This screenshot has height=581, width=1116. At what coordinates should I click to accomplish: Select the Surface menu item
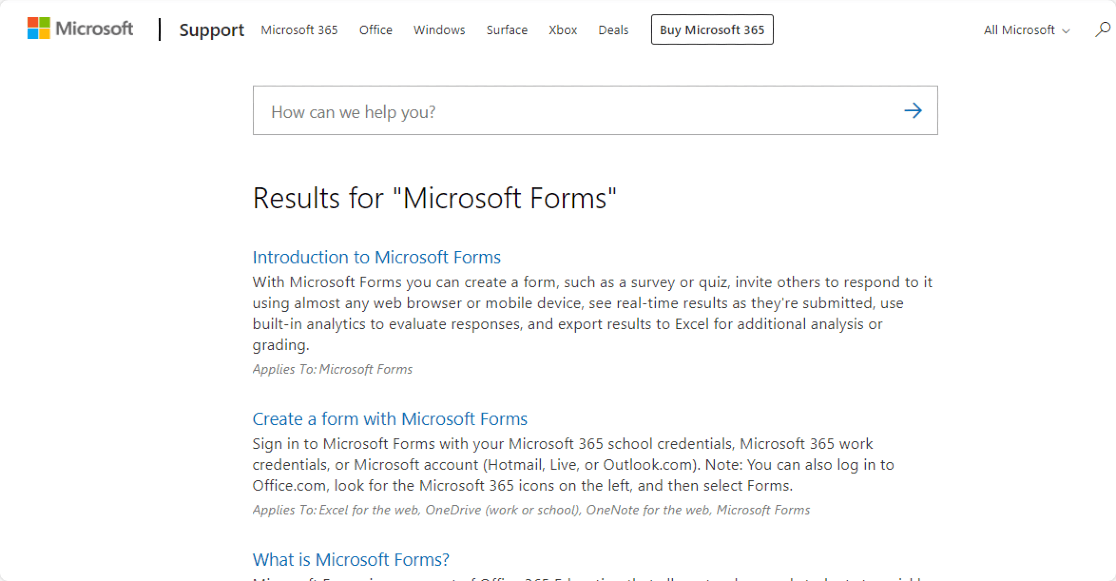(x=507, y=30)
